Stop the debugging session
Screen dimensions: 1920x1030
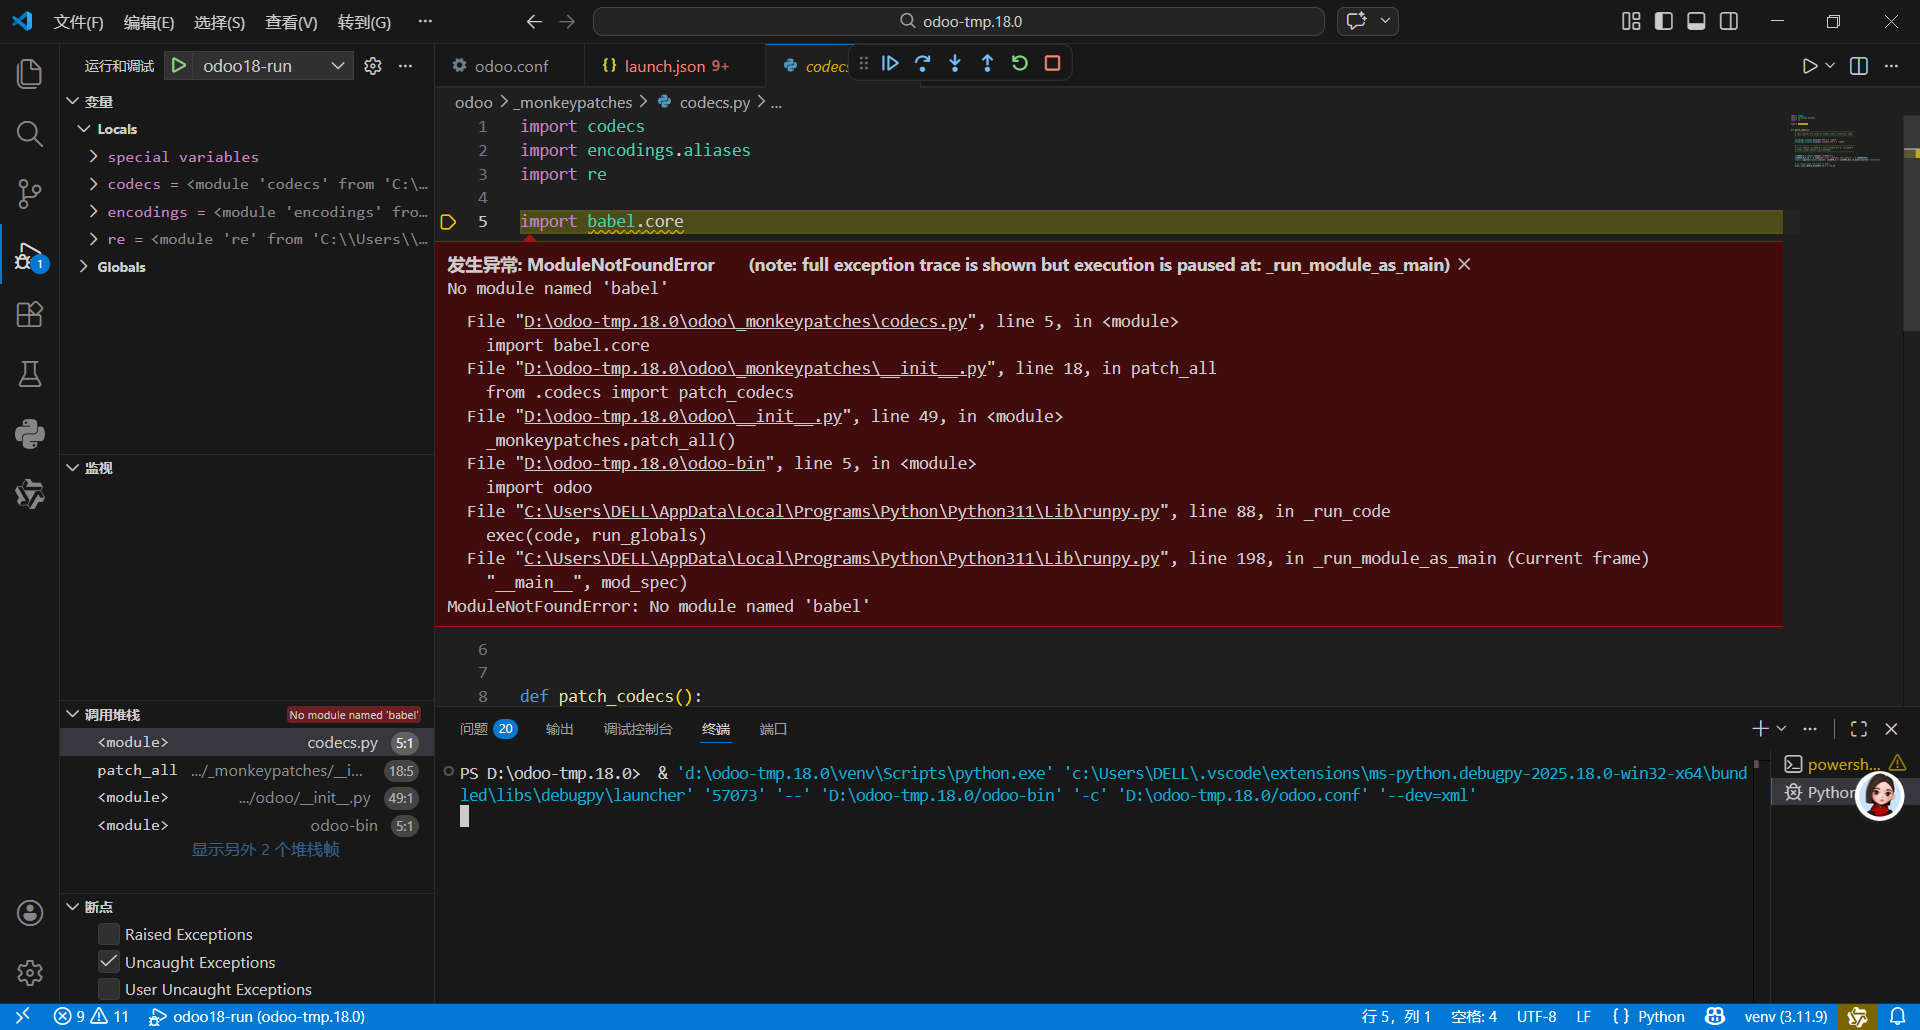tap(1052, 64)
